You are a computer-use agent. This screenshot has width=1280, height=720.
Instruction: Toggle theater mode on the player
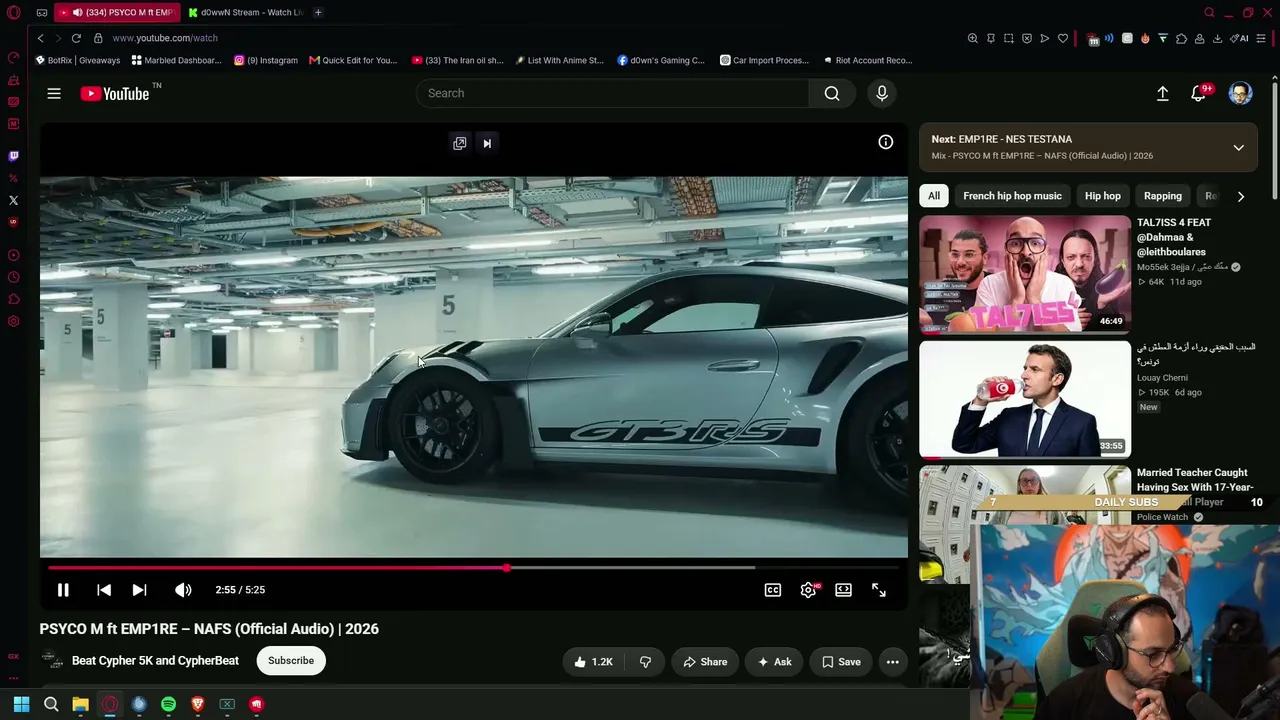(x=843, y=590)
